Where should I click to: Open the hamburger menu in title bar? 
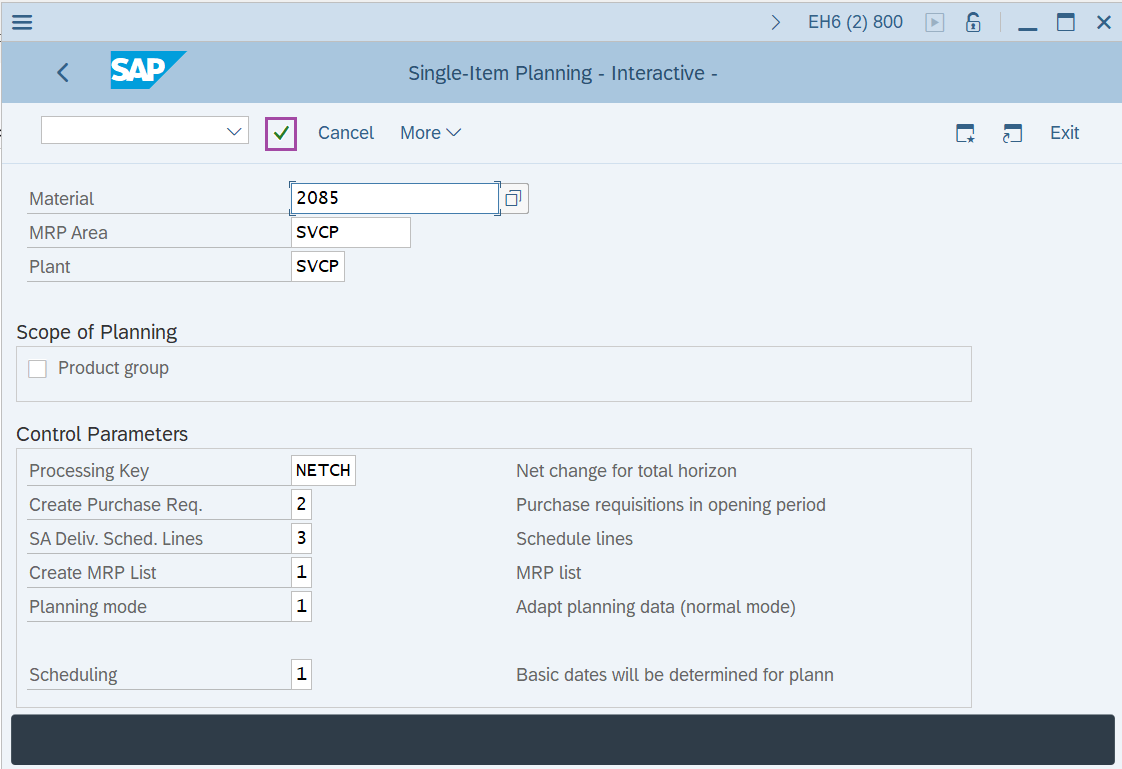pyautogui.click(x=21, y=22)
